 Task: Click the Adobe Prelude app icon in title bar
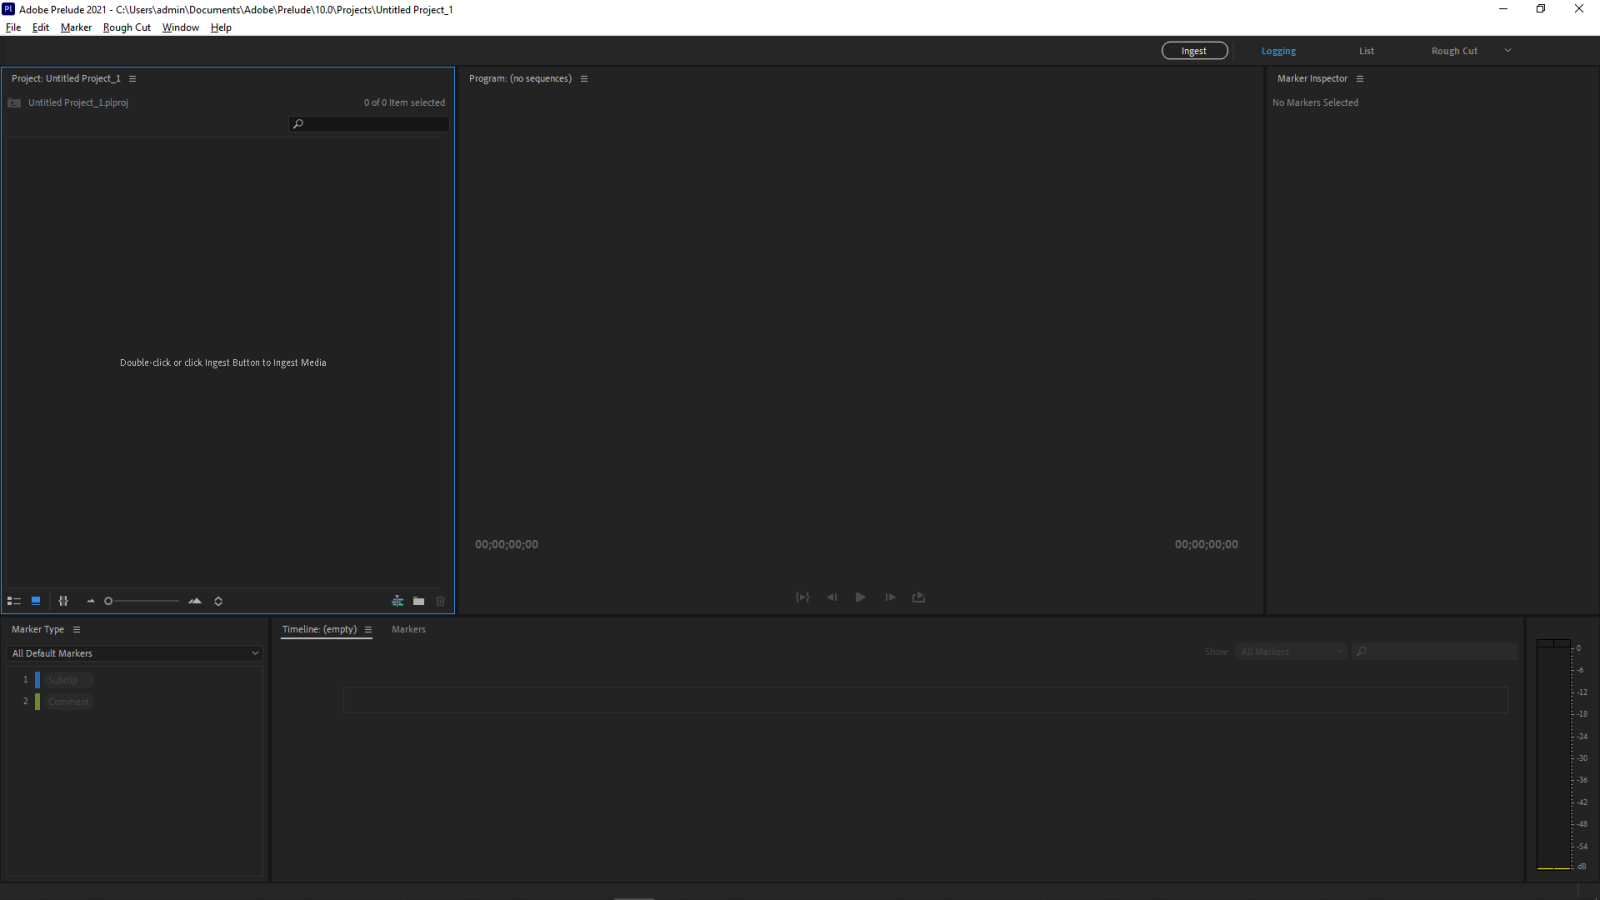[9, 9]
